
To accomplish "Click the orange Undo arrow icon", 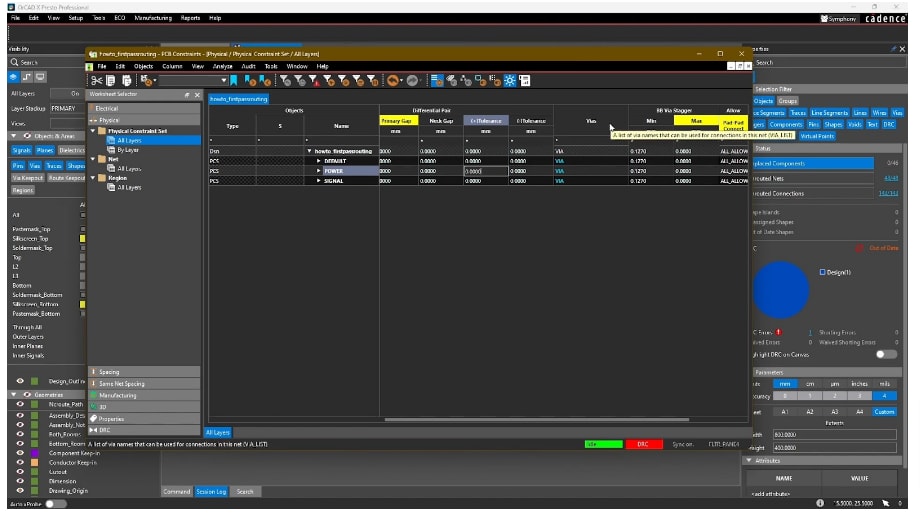I will 393,80.
